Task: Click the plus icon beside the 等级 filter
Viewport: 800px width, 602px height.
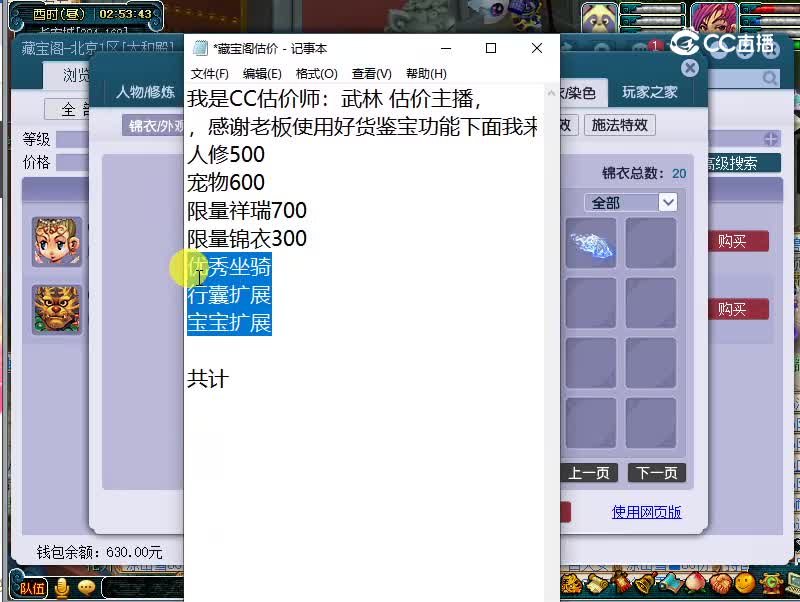Action: point(771,139)
